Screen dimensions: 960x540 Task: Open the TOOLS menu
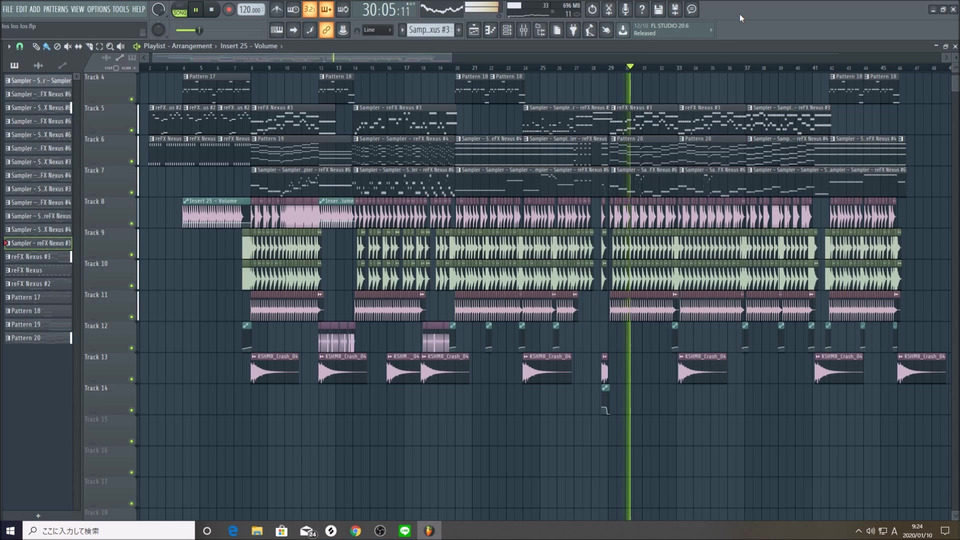coord(121,9)
